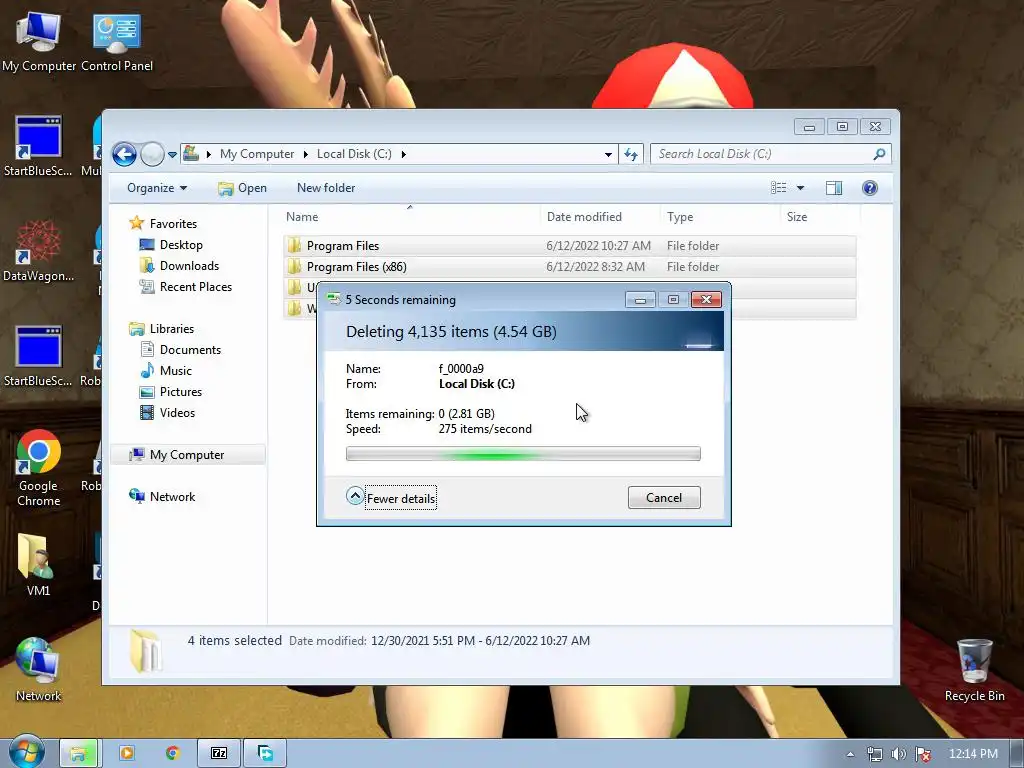Image resolution: width=1024 pixels, height=768 pixels.
Task: Open the Organize dropdown menu
Action: coord(157,188)
